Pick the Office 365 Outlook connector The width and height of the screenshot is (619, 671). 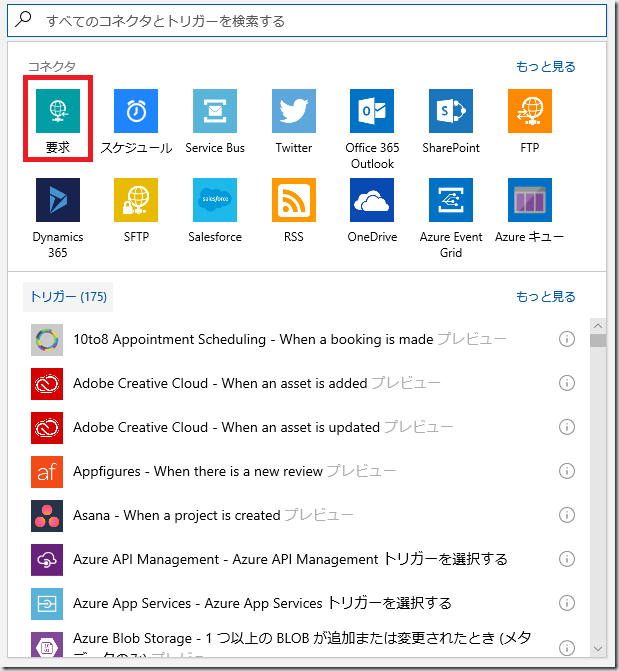[x=372, y=111]
